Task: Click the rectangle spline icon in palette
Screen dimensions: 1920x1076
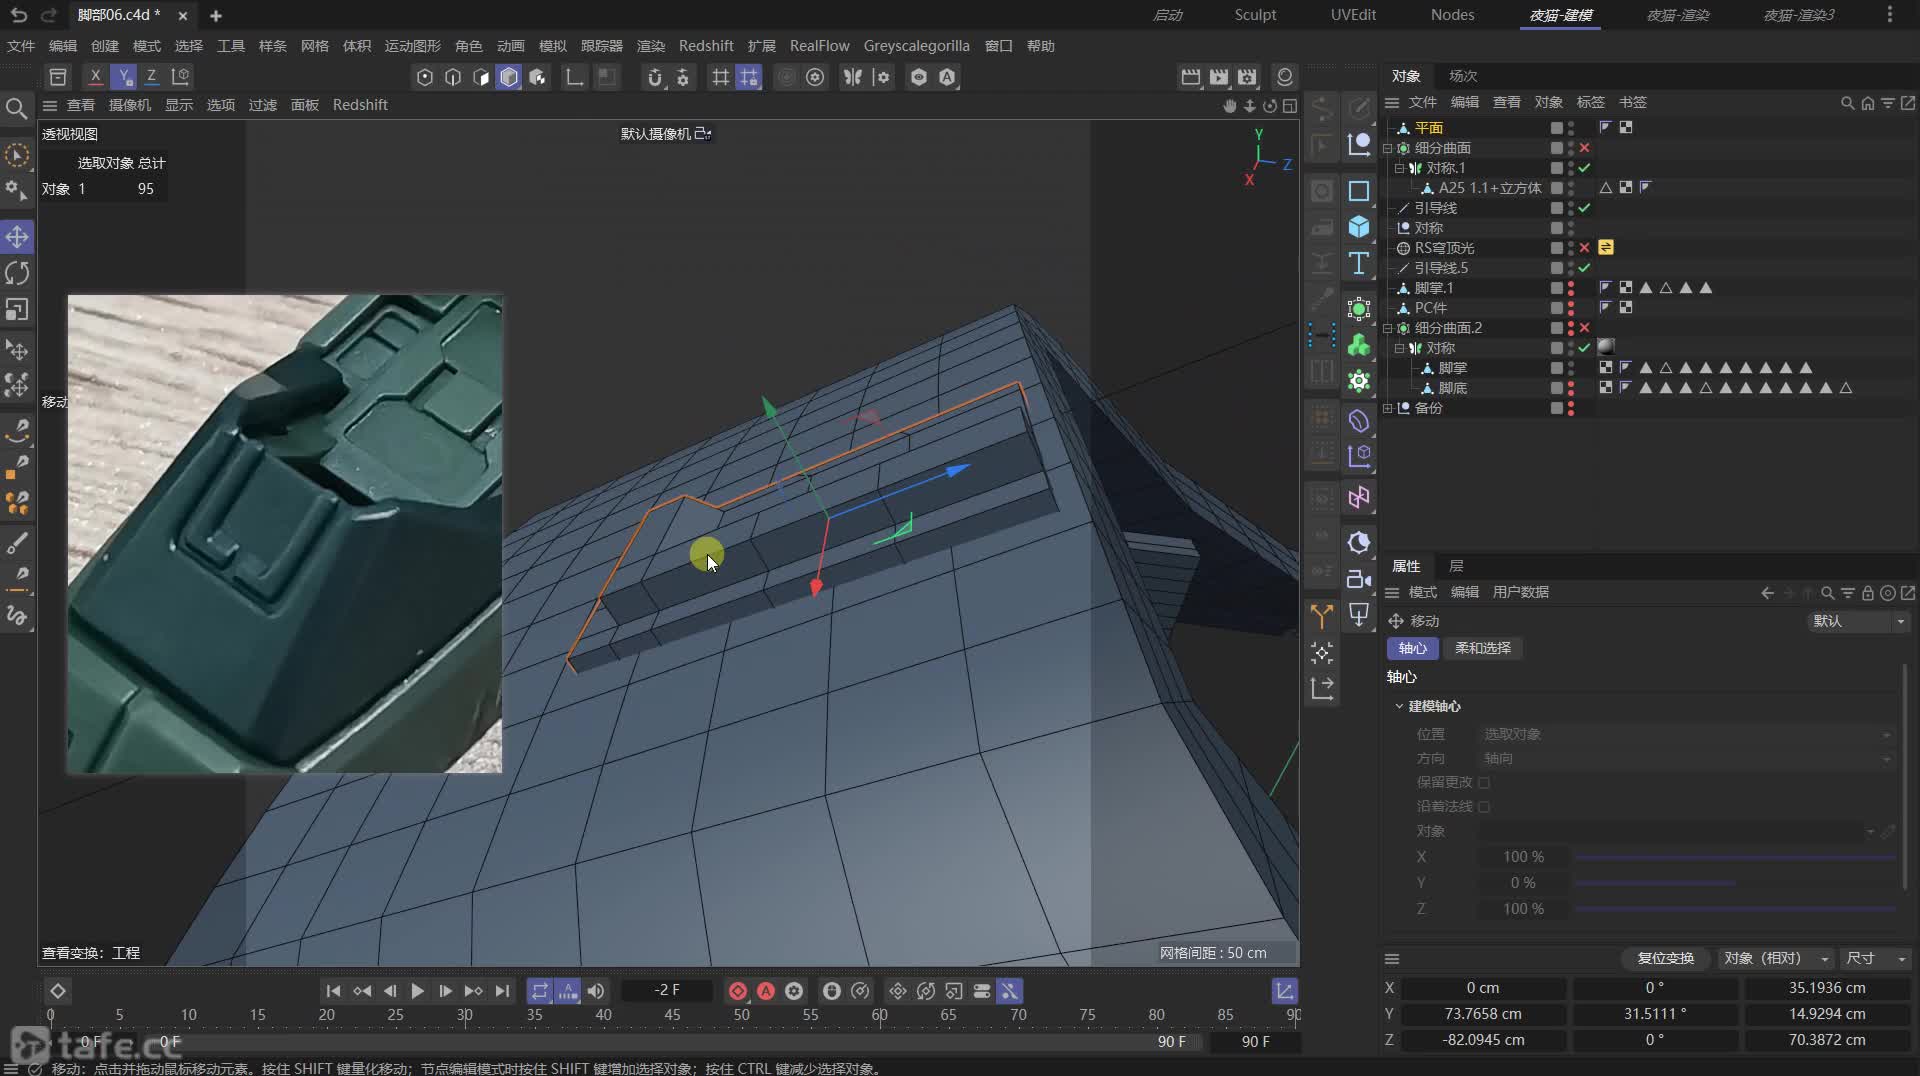Action: point(1358,191)
